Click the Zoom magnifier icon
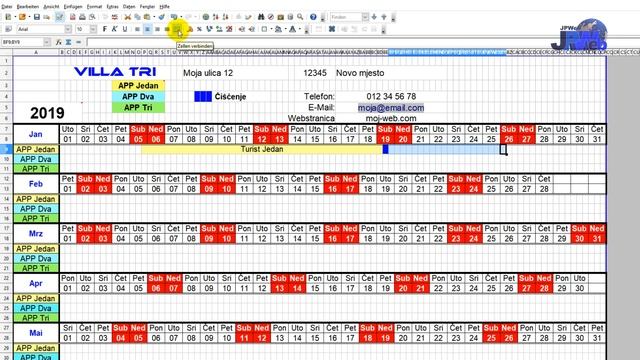 tap(300, 17)
